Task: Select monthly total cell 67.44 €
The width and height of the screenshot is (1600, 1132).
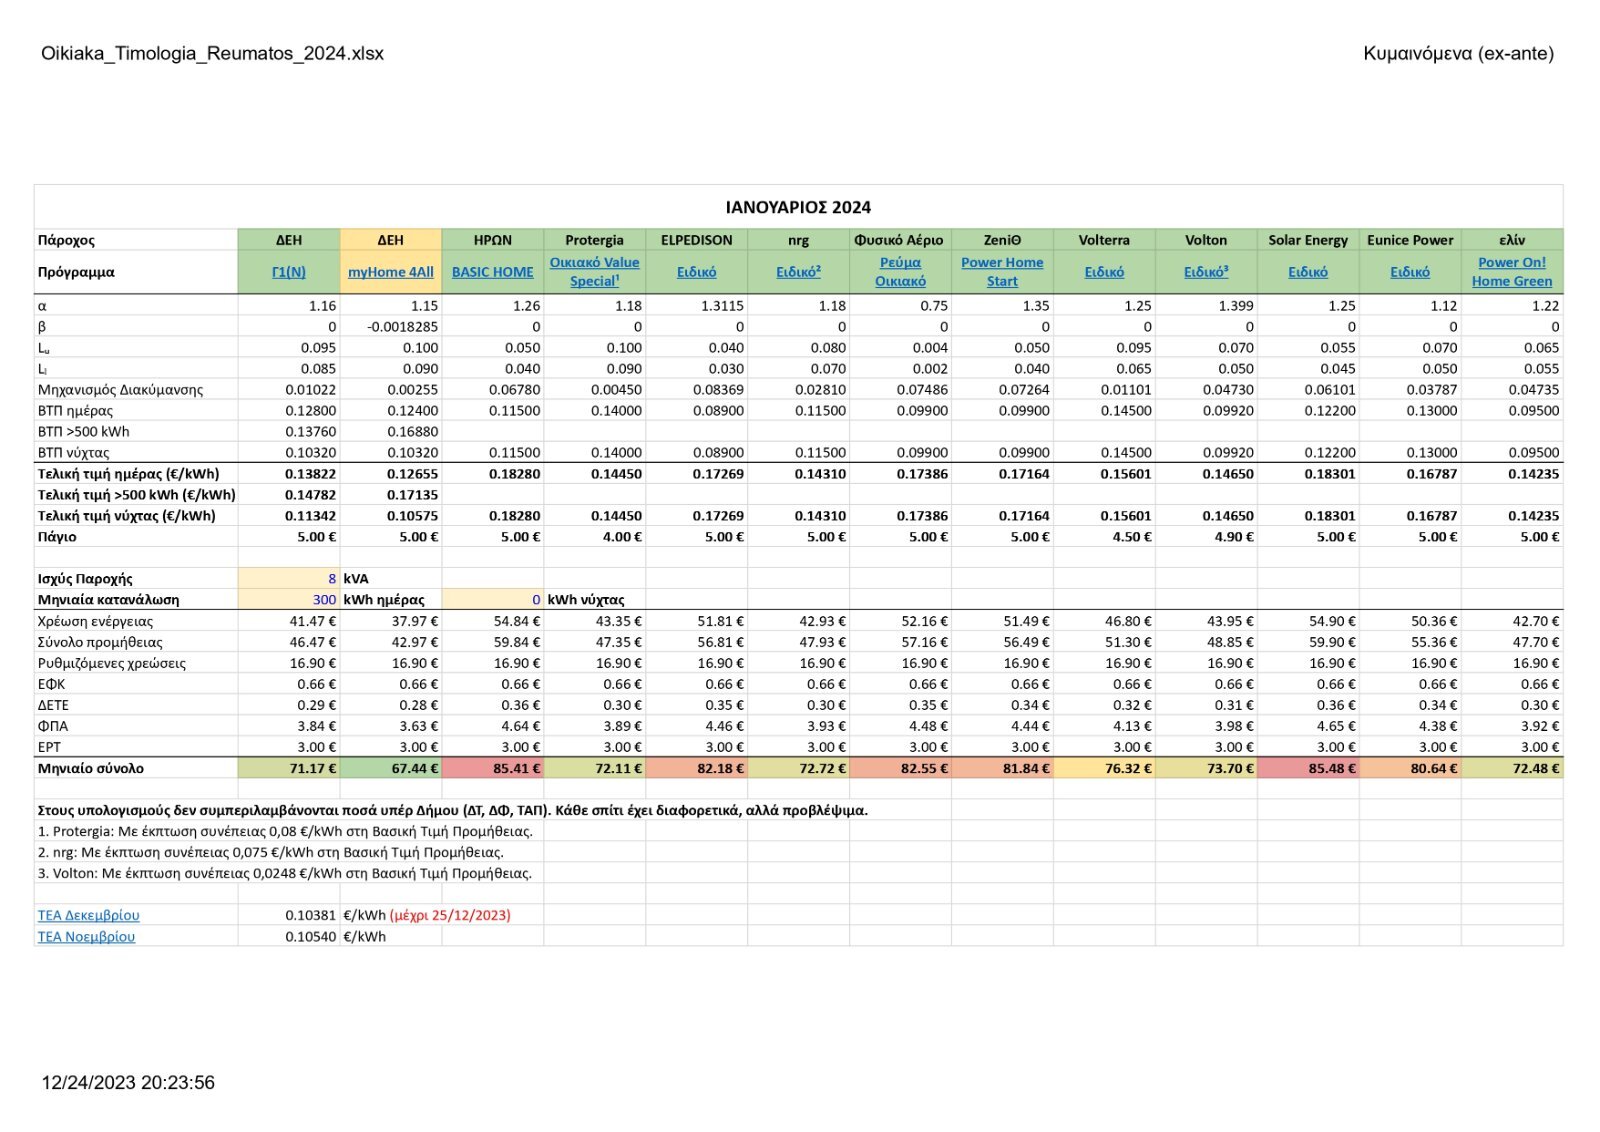Action: (x=391, y=769)
